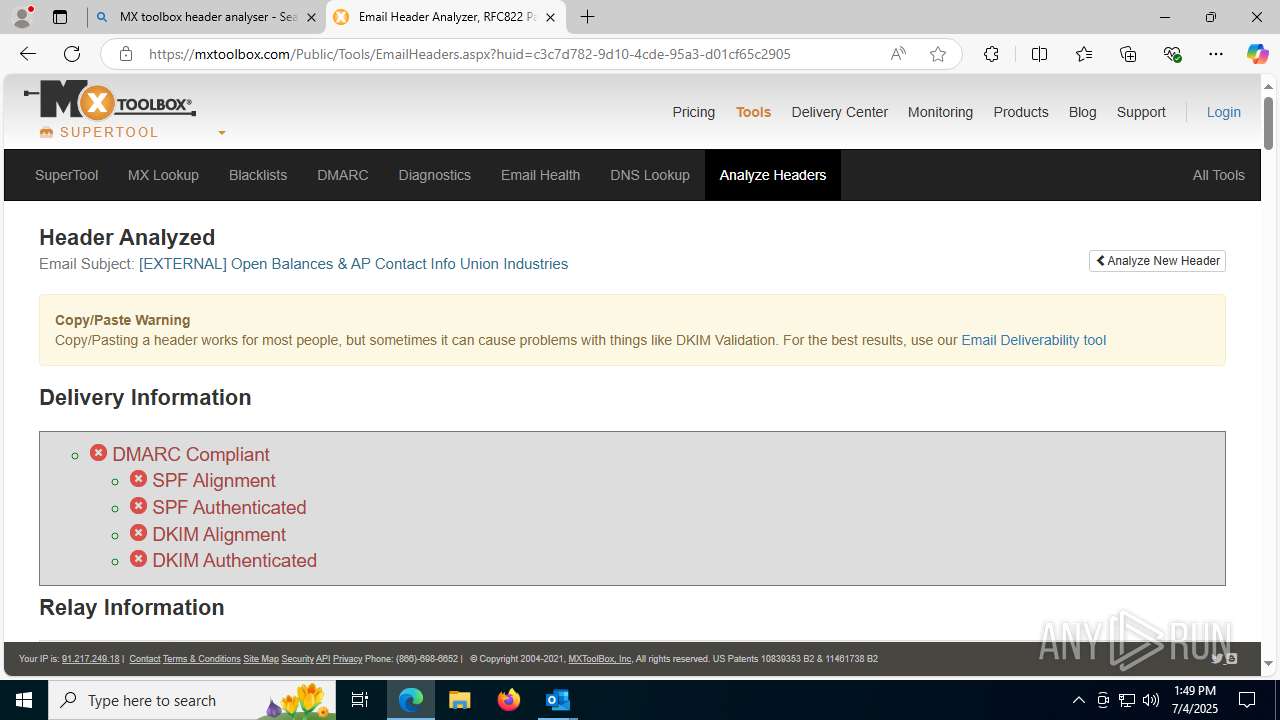This screenshot has height=720, width=1280.
Task: Open the email subject link
Action: (x=353, y=264)
